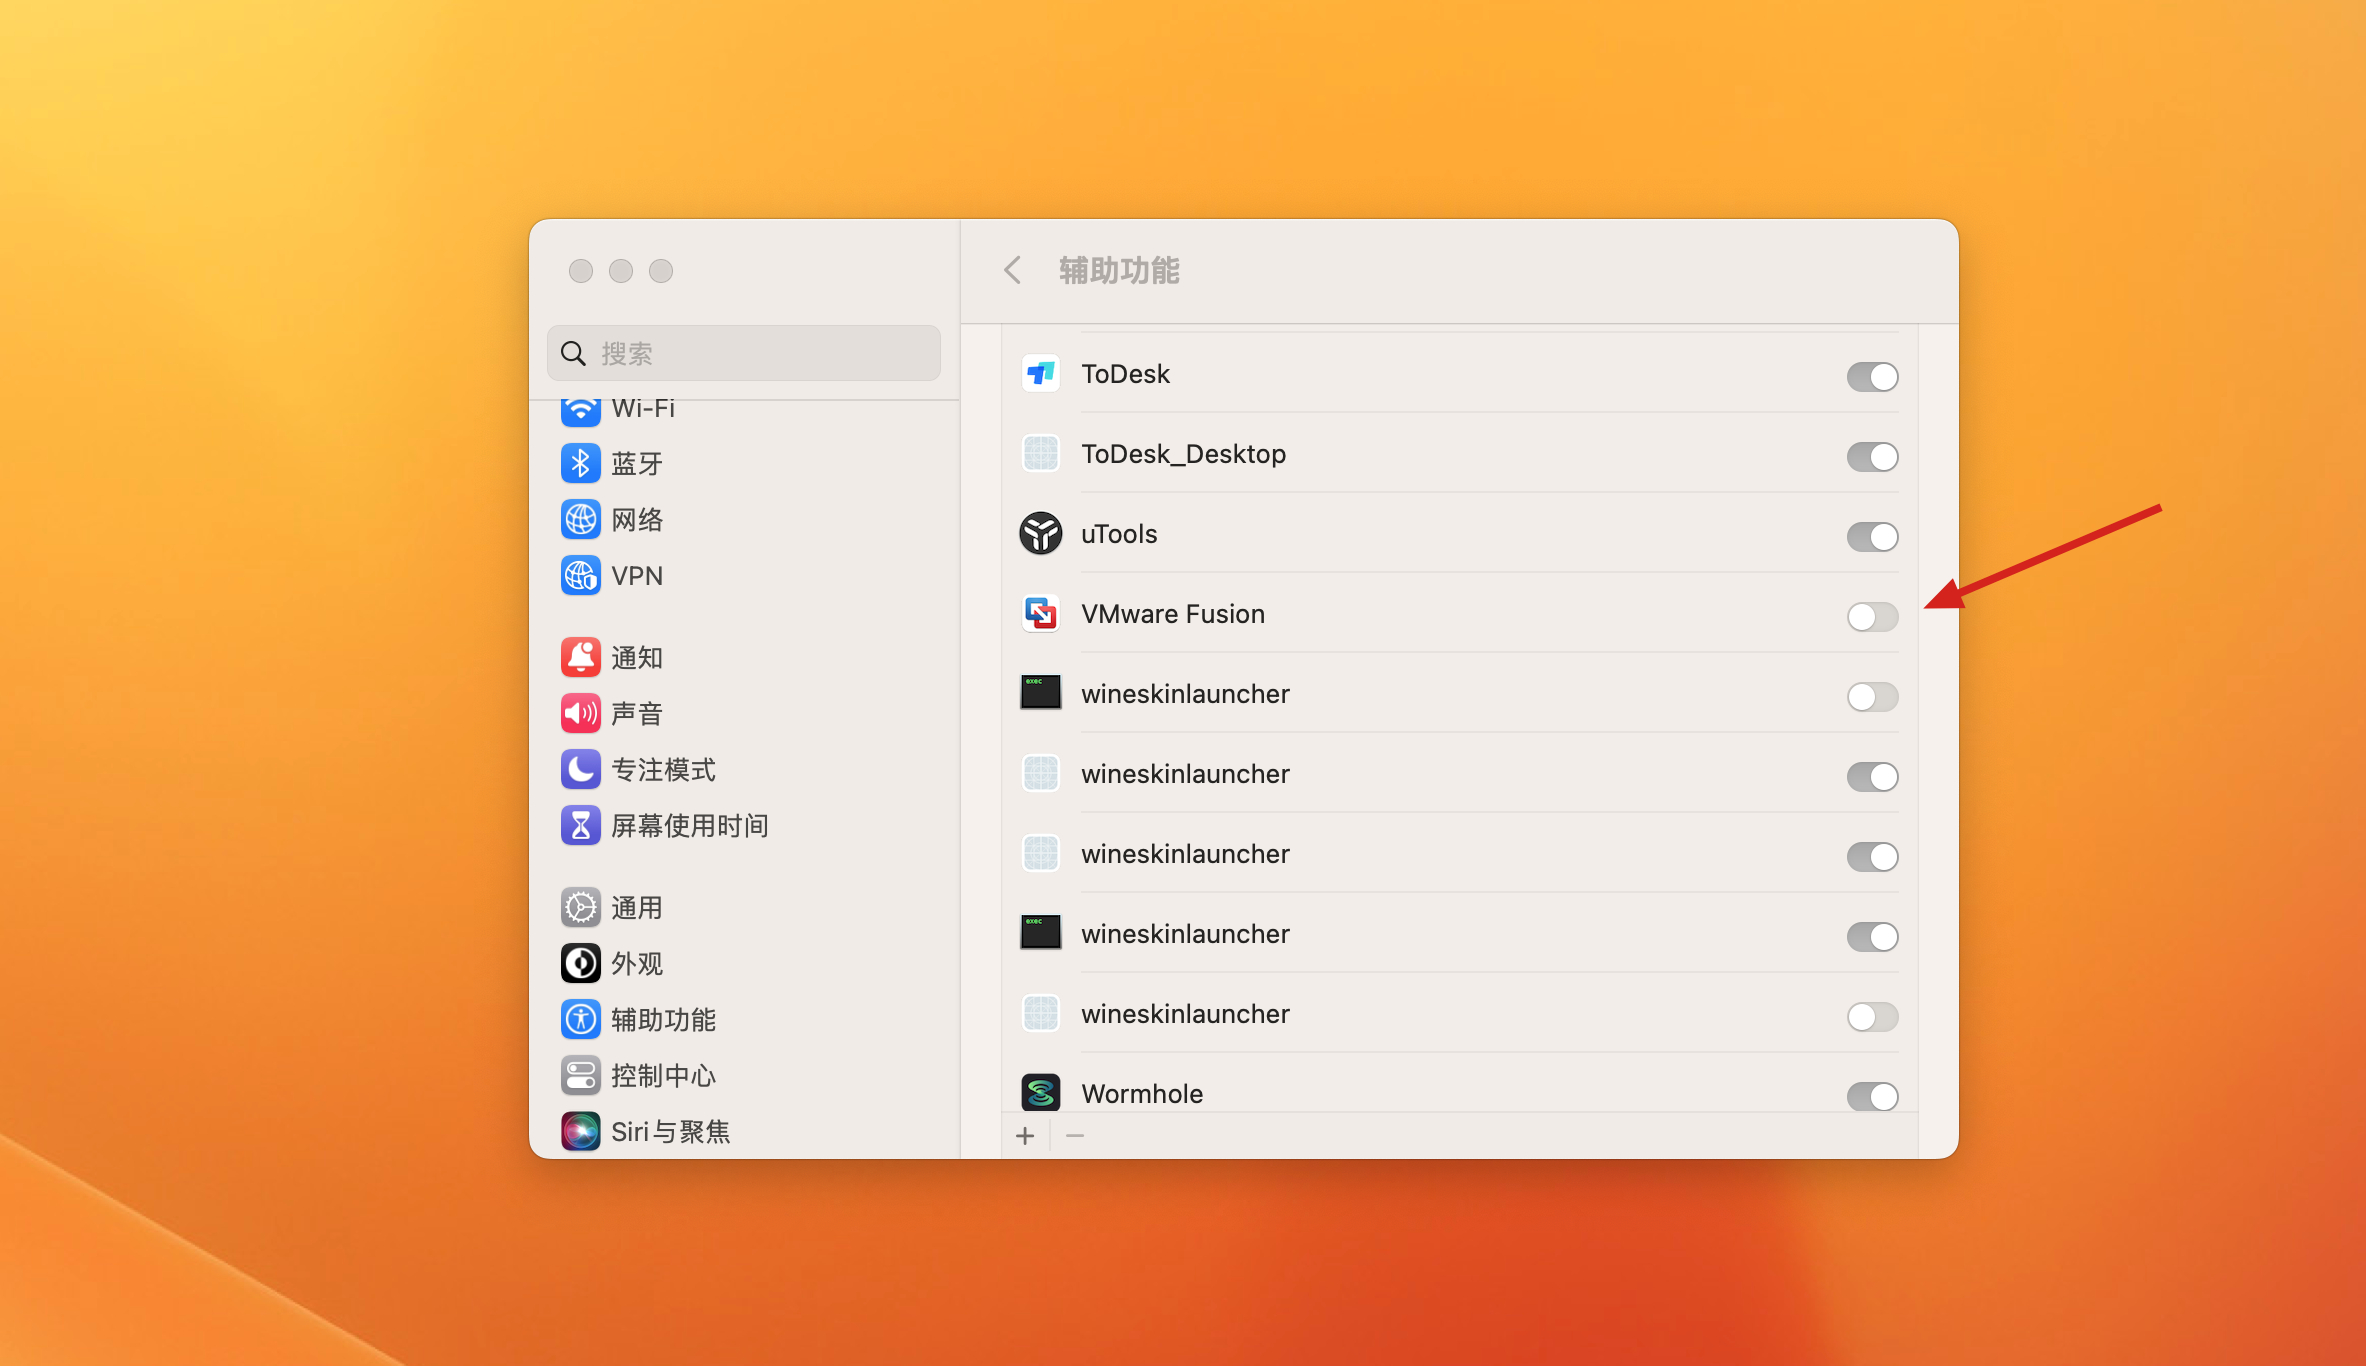The height and width of the screenshot is (1366, 2366).
Task: Open the 网络 network settings
Action: [x=636, y=520]
